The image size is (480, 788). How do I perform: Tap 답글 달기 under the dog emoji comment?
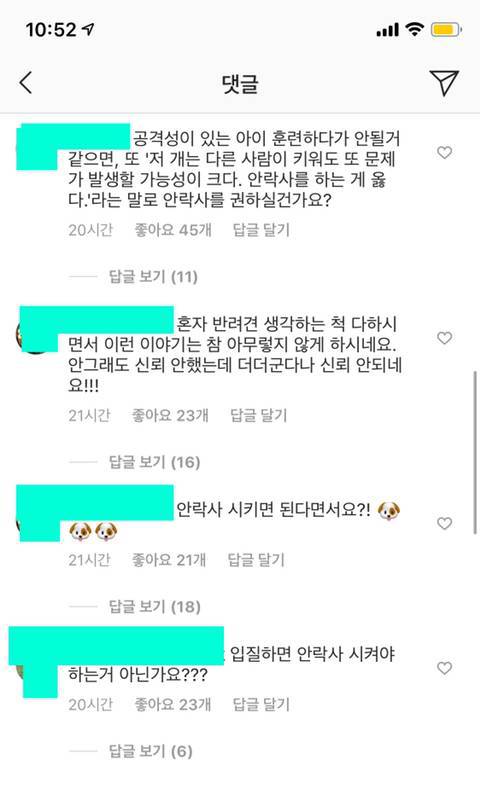[256, 559]
